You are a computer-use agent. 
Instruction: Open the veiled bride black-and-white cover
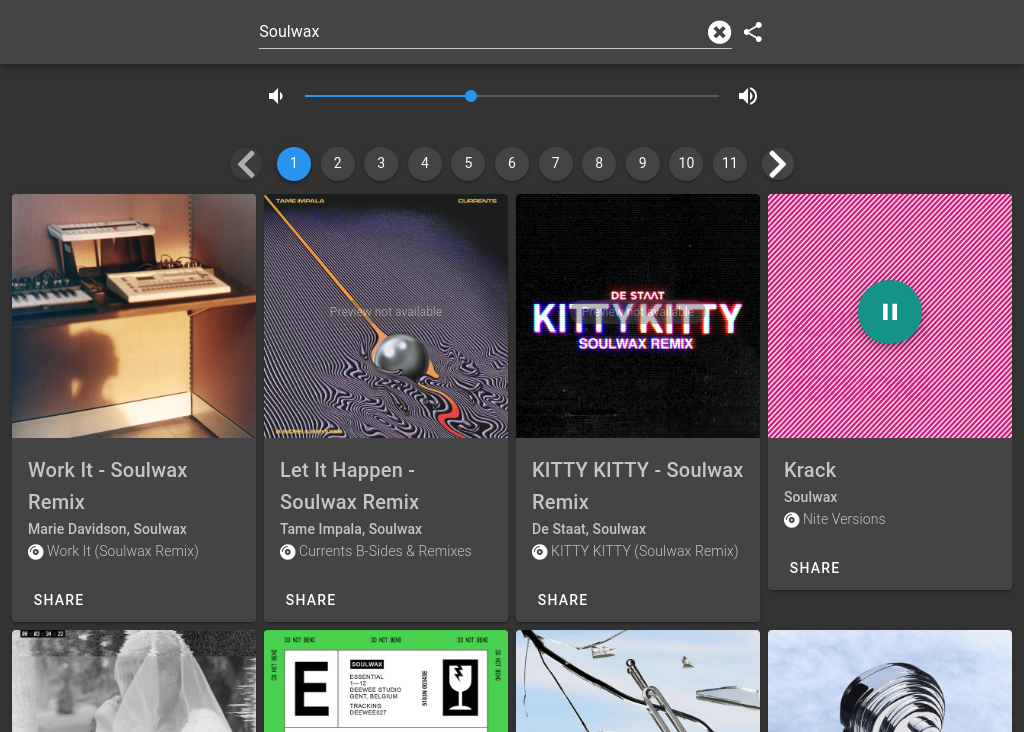[134, 681]
